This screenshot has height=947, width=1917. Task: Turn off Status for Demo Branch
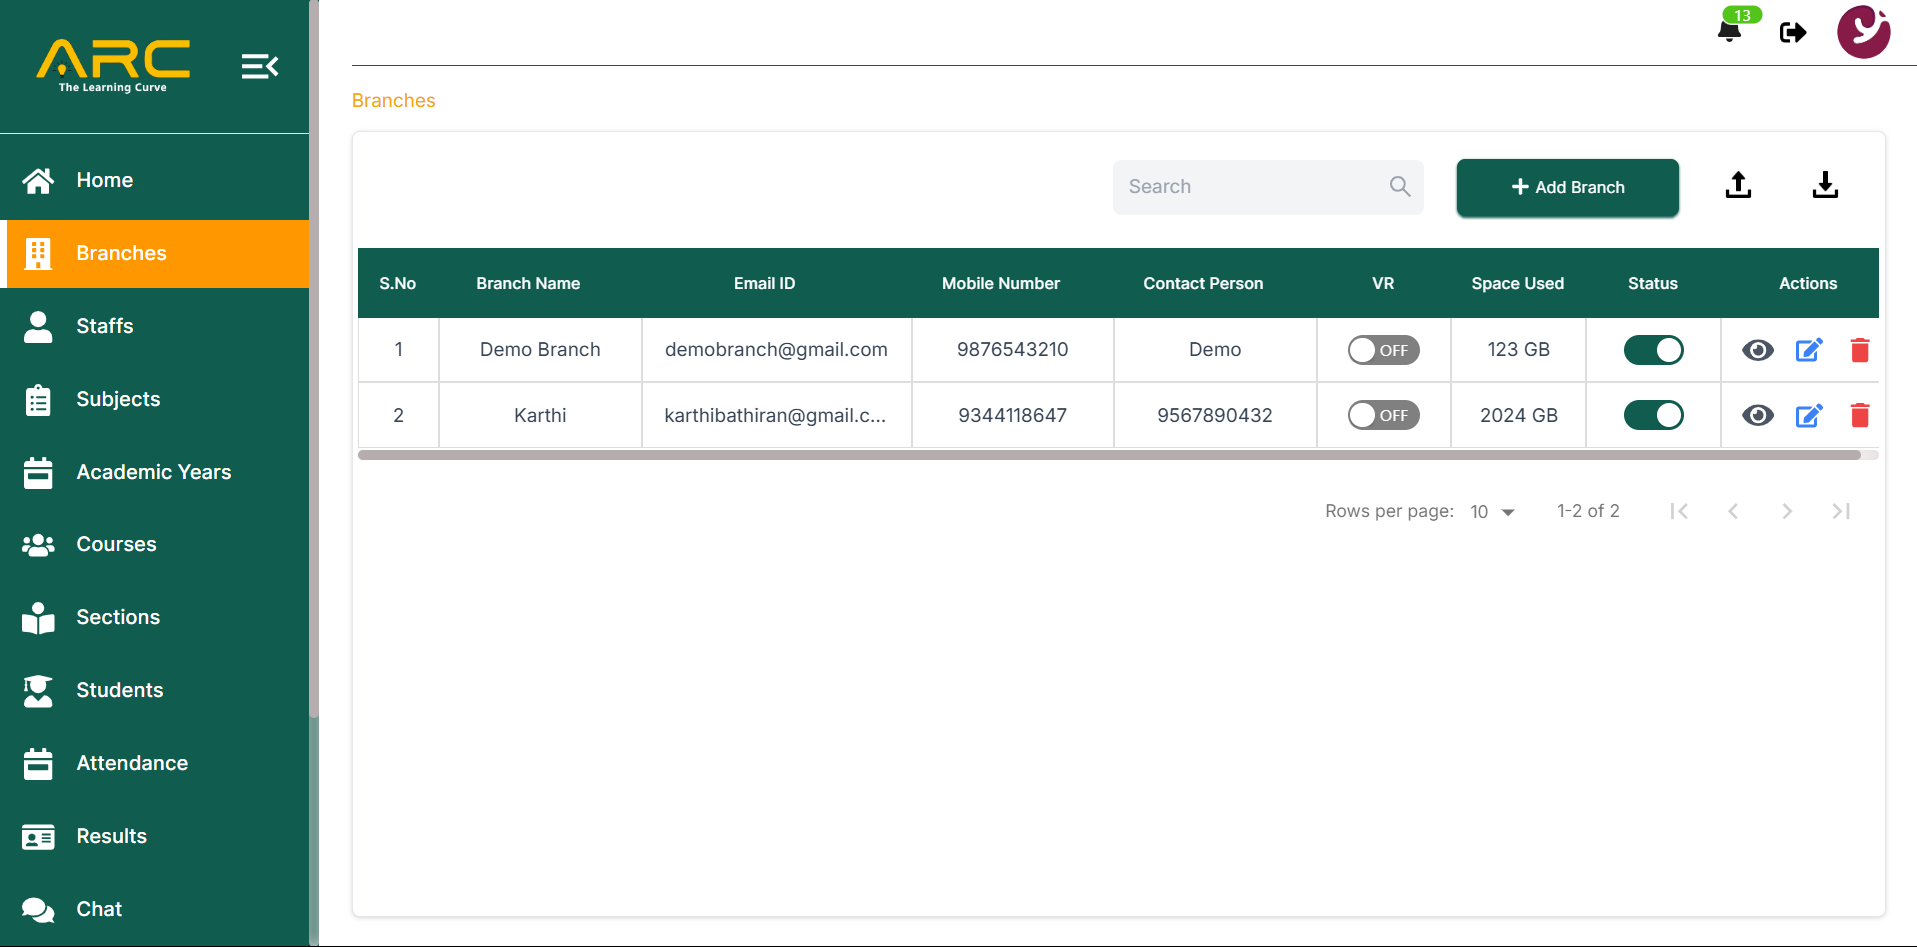tap(1653, 350)
